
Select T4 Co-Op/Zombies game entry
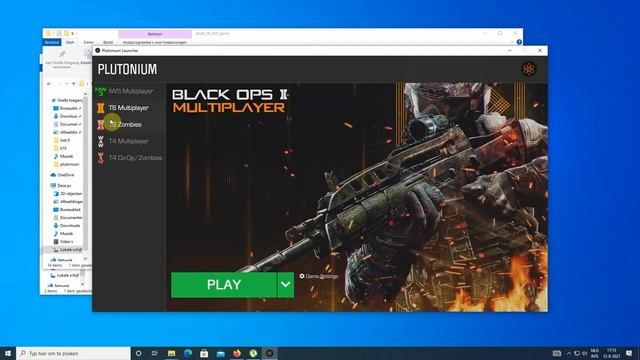pos(129,158)
